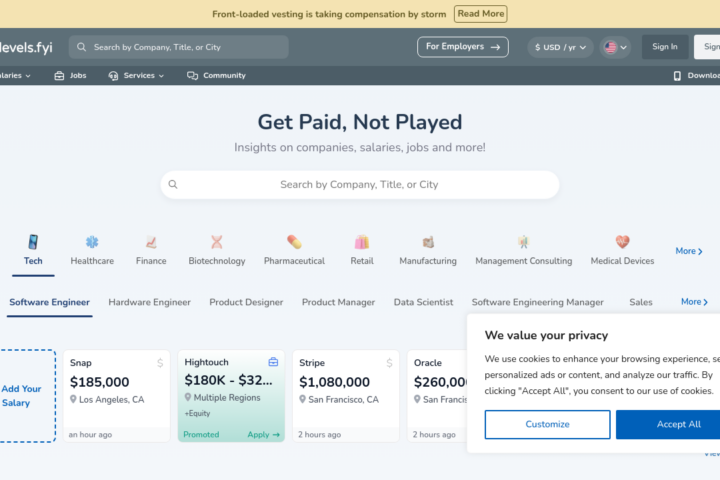This screenshot has width=720, height=480.
Task: Click the Medical Devices label
Action: (x=622, y=261)
